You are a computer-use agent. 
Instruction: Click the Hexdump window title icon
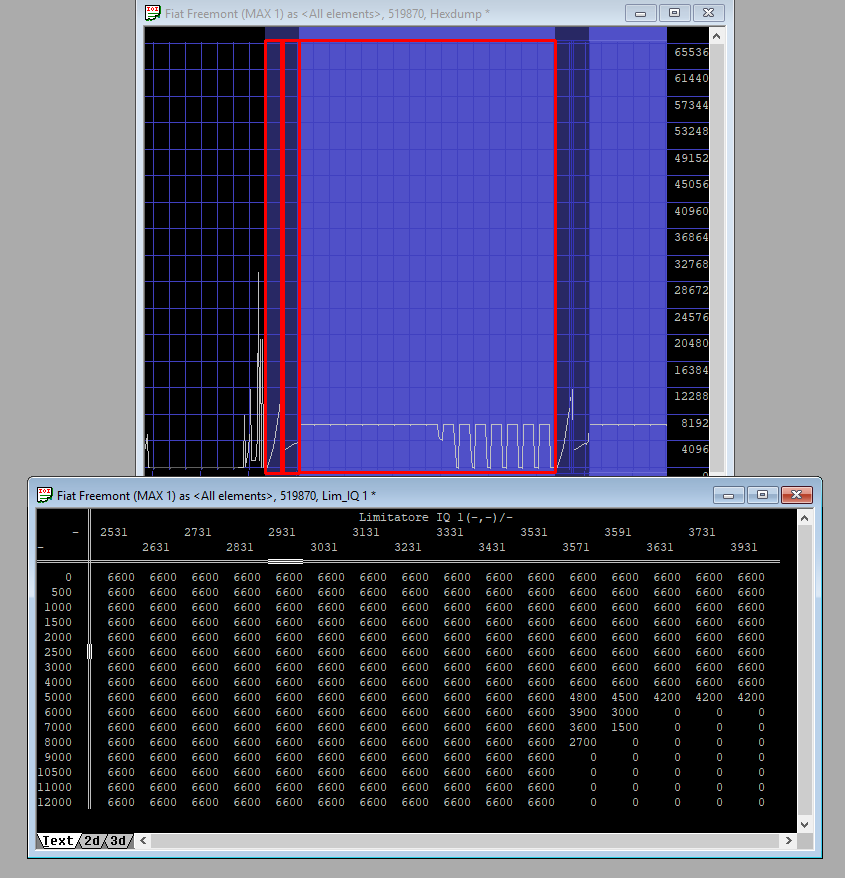pos(152,13)
